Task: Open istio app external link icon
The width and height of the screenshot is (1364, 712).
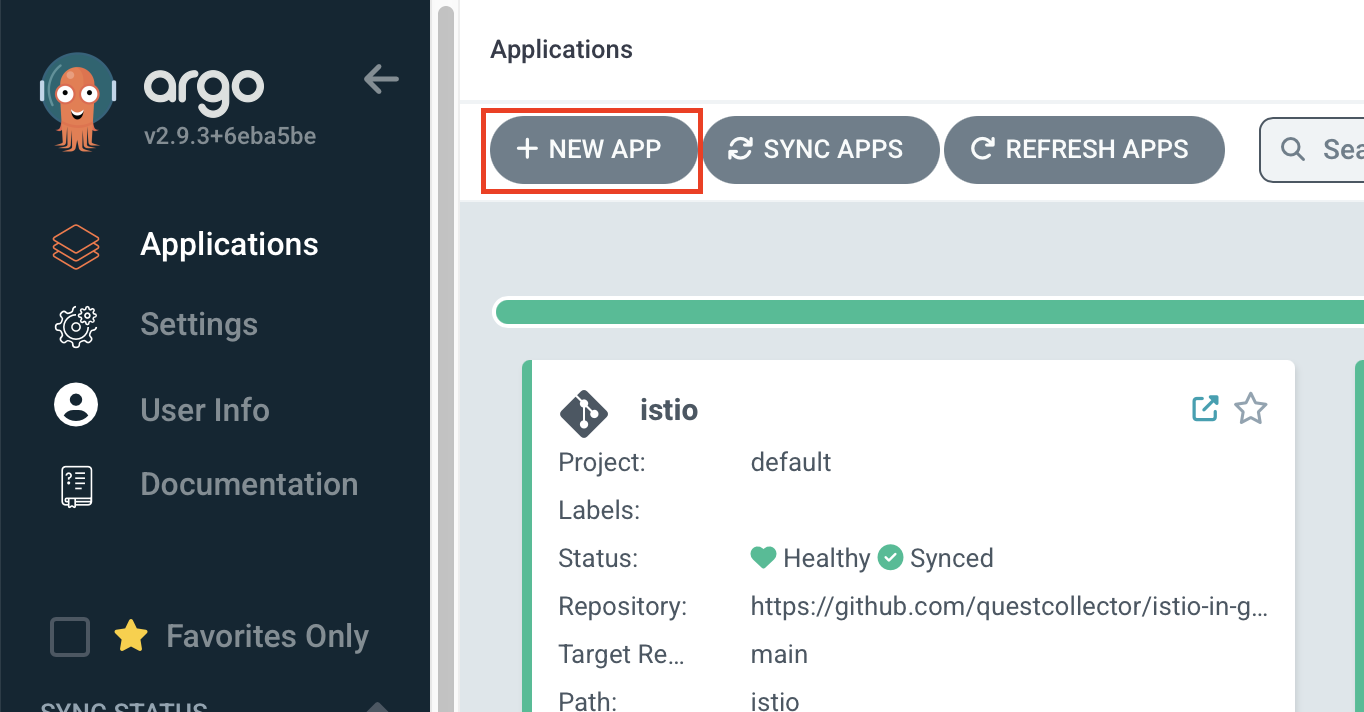Action: point(1205,408)
